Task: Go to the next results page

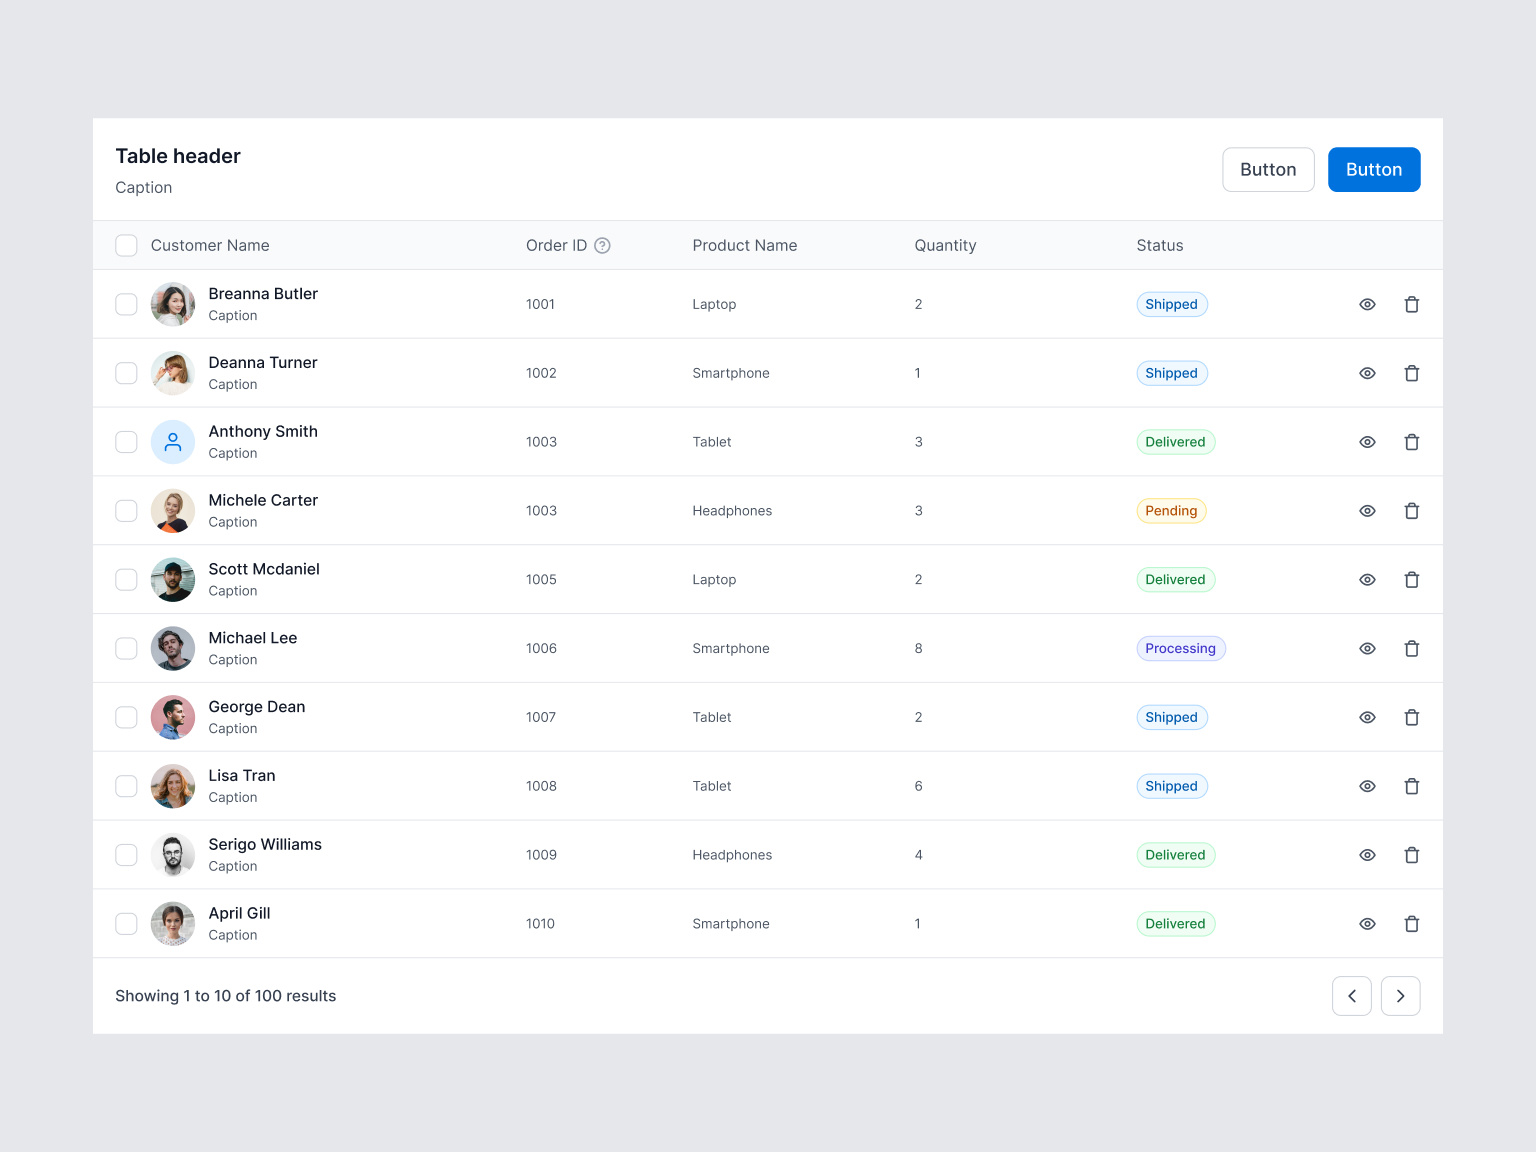Action: coord(1400,996)
